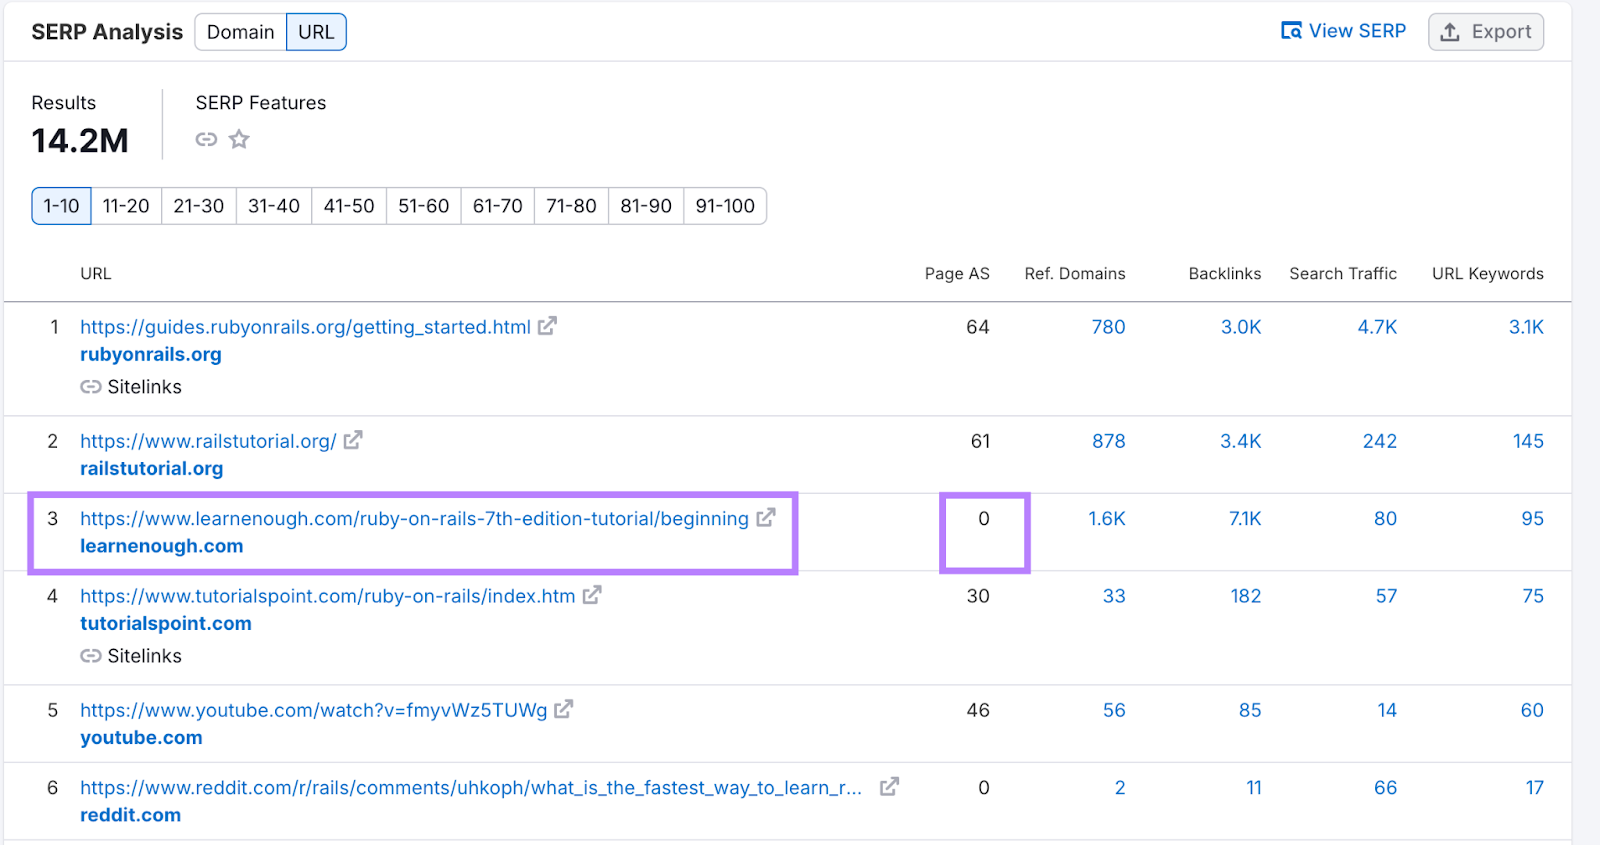Click external link icon next to railstutorial.org URL
This screenshot has height=845, width=1600.
[x=353, y=440]
